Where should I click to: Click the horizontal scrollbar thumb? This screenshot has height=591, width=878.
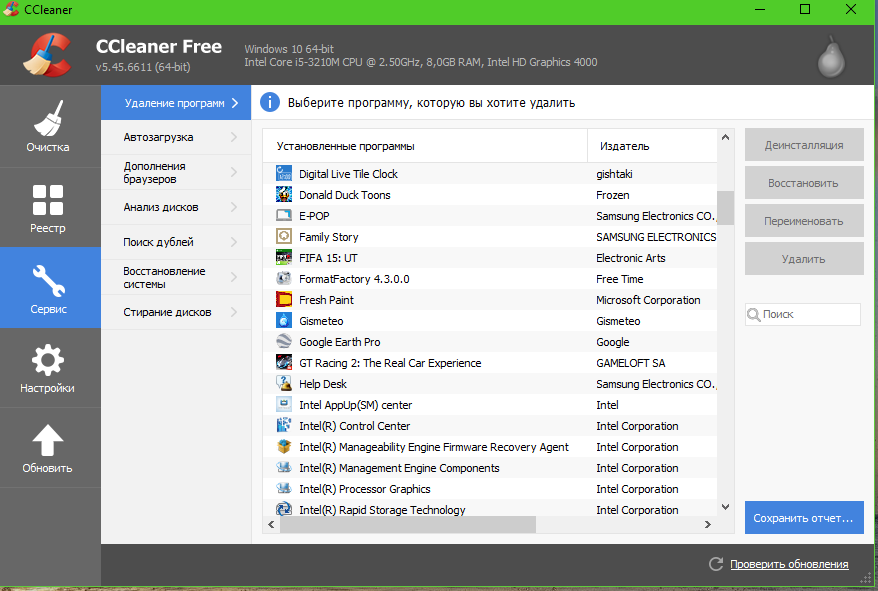tap(408, 525)
